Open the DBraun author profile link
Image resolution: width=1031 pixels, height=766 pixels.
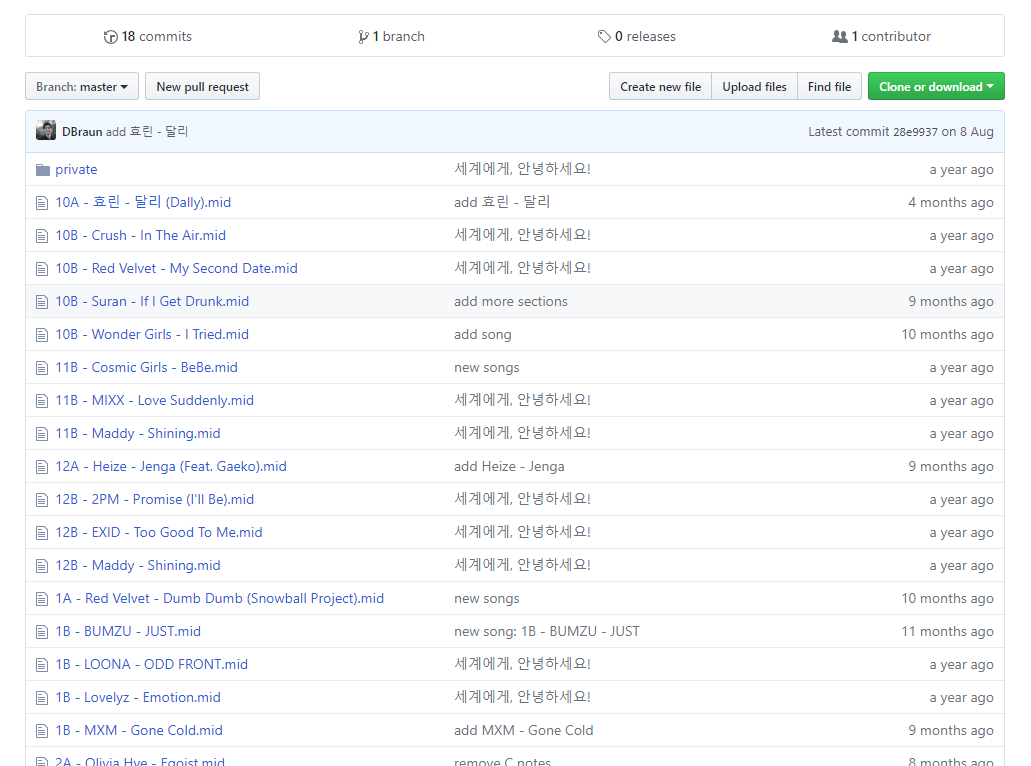point(82,132)
